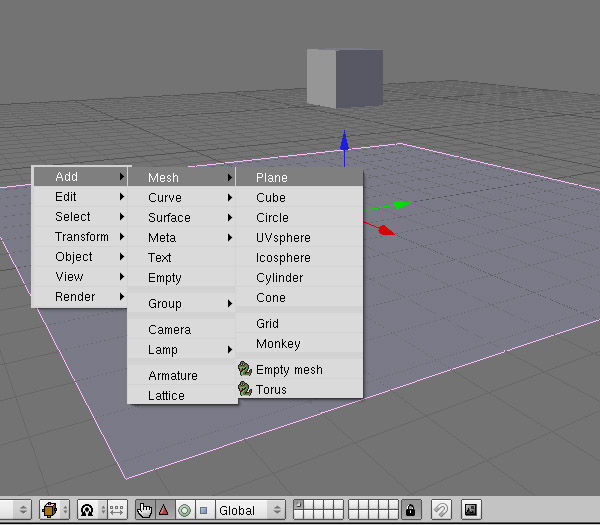Image resolution: width=600 pixels, height=525 pixels.
Task: Click the blue Z-axis manipulator arrow
Action: pyautogui.click(x=344, y=141)
